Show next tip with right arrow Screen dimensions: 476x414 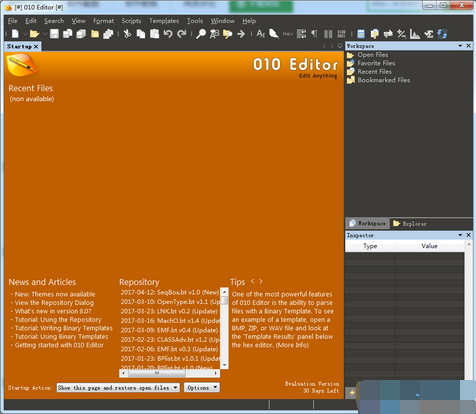click(261, 281)
